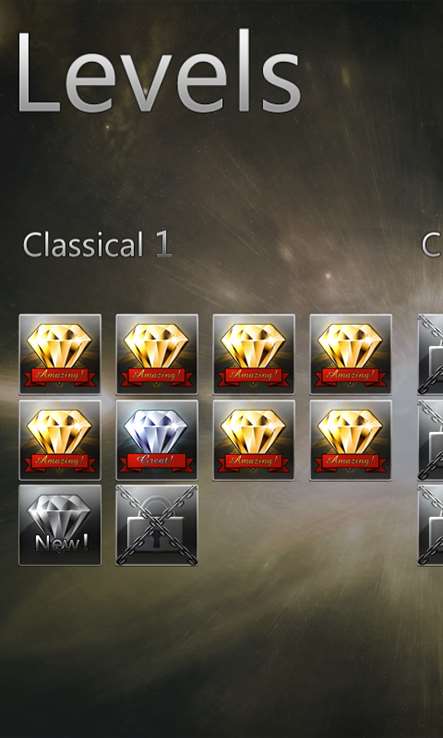Tap the middle locked level in next section
This screenshot has width=443, height=738.
[x=430, y=440]
